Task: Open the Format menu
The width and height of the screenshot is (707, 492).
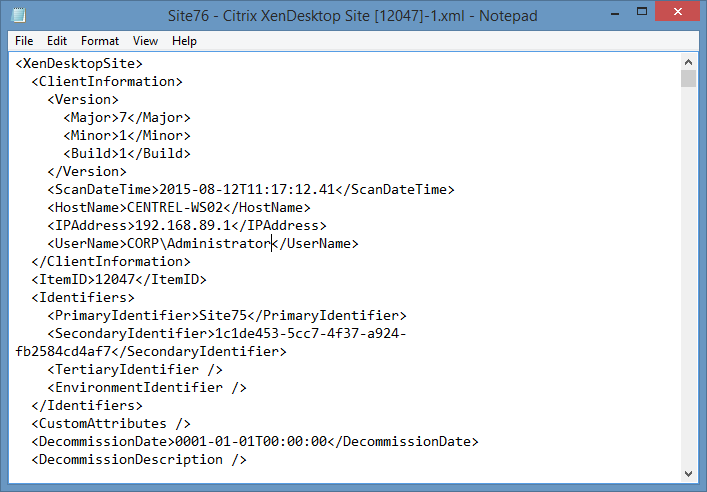Action: (100, 41)
